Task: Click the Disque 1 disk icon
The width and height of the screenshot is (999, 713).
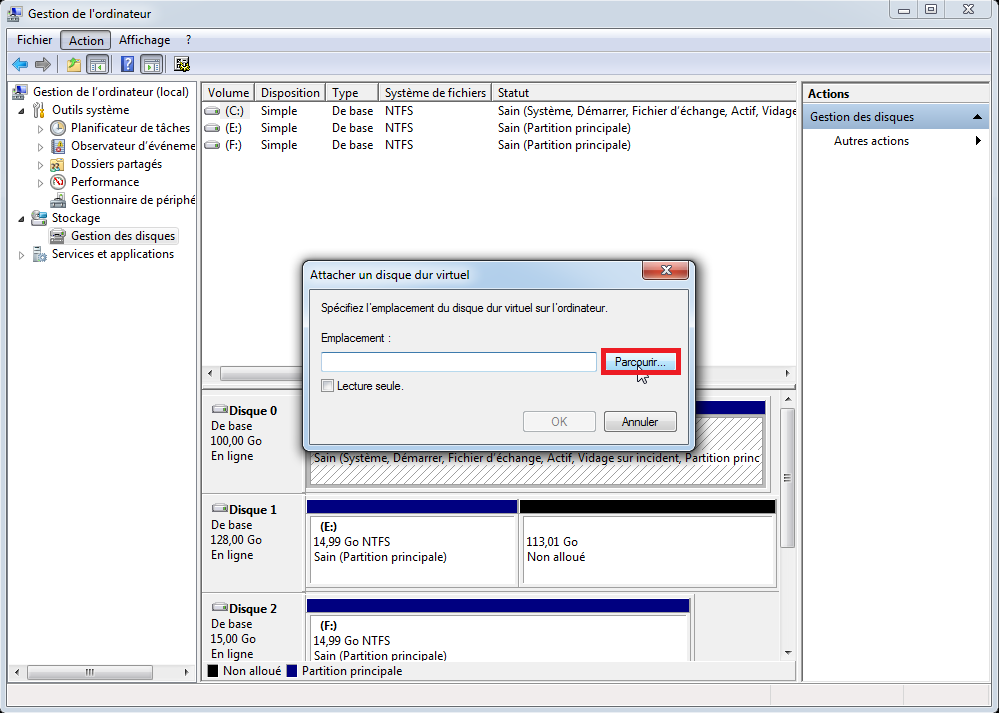Action: pos(220,508)
